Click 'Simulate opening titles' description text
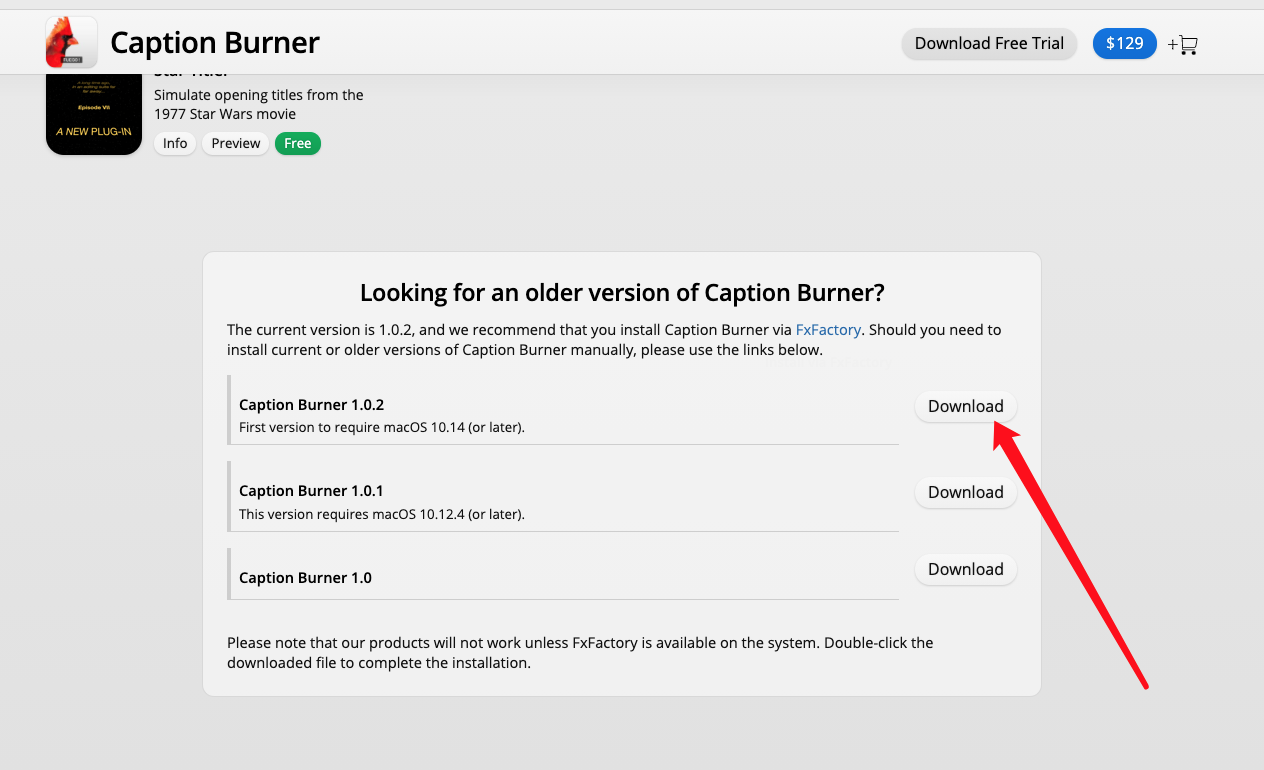This screenshot has height=770, width=1264. point(259,104)
